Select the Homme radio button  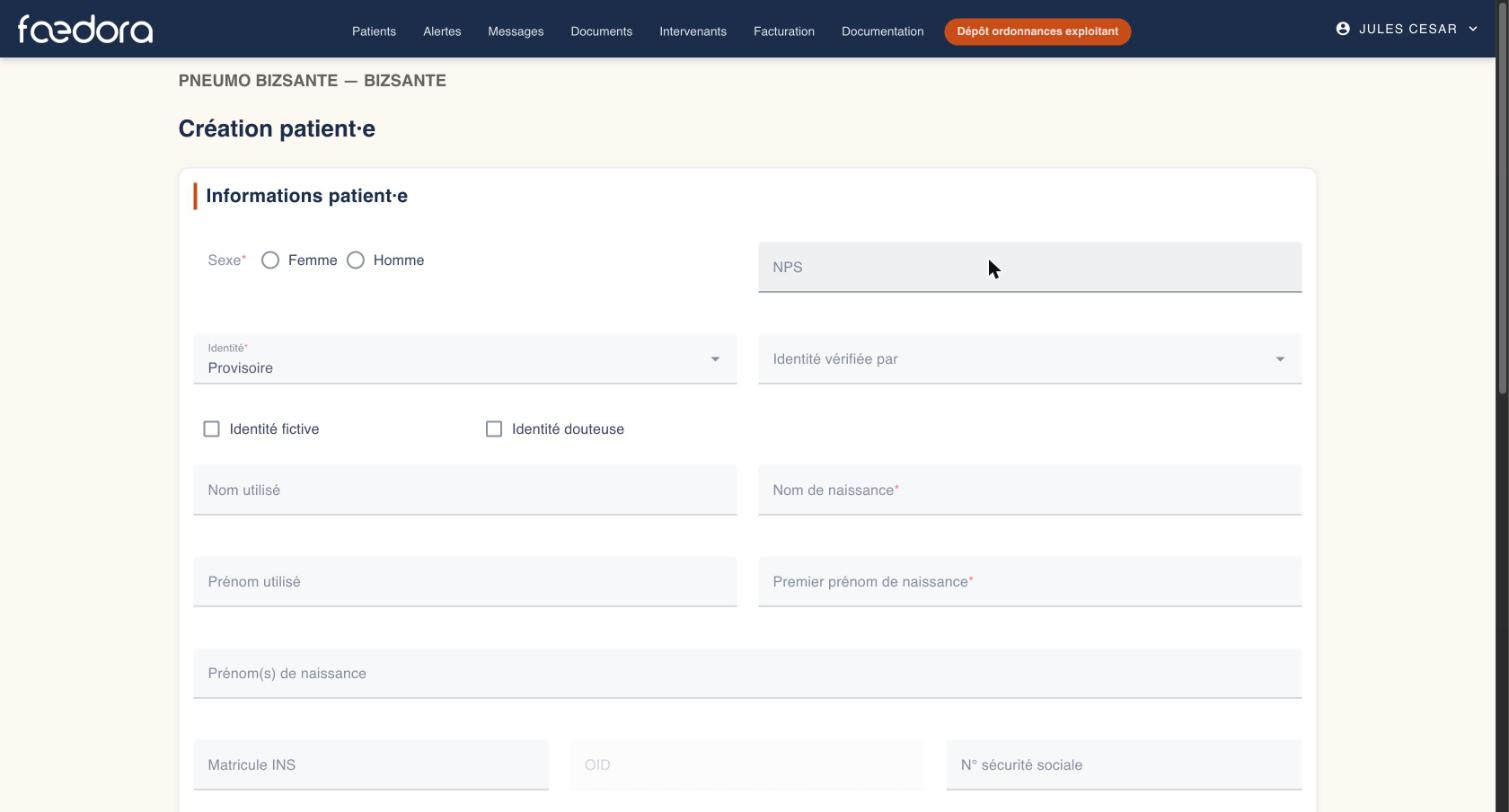tap(355, 260)
